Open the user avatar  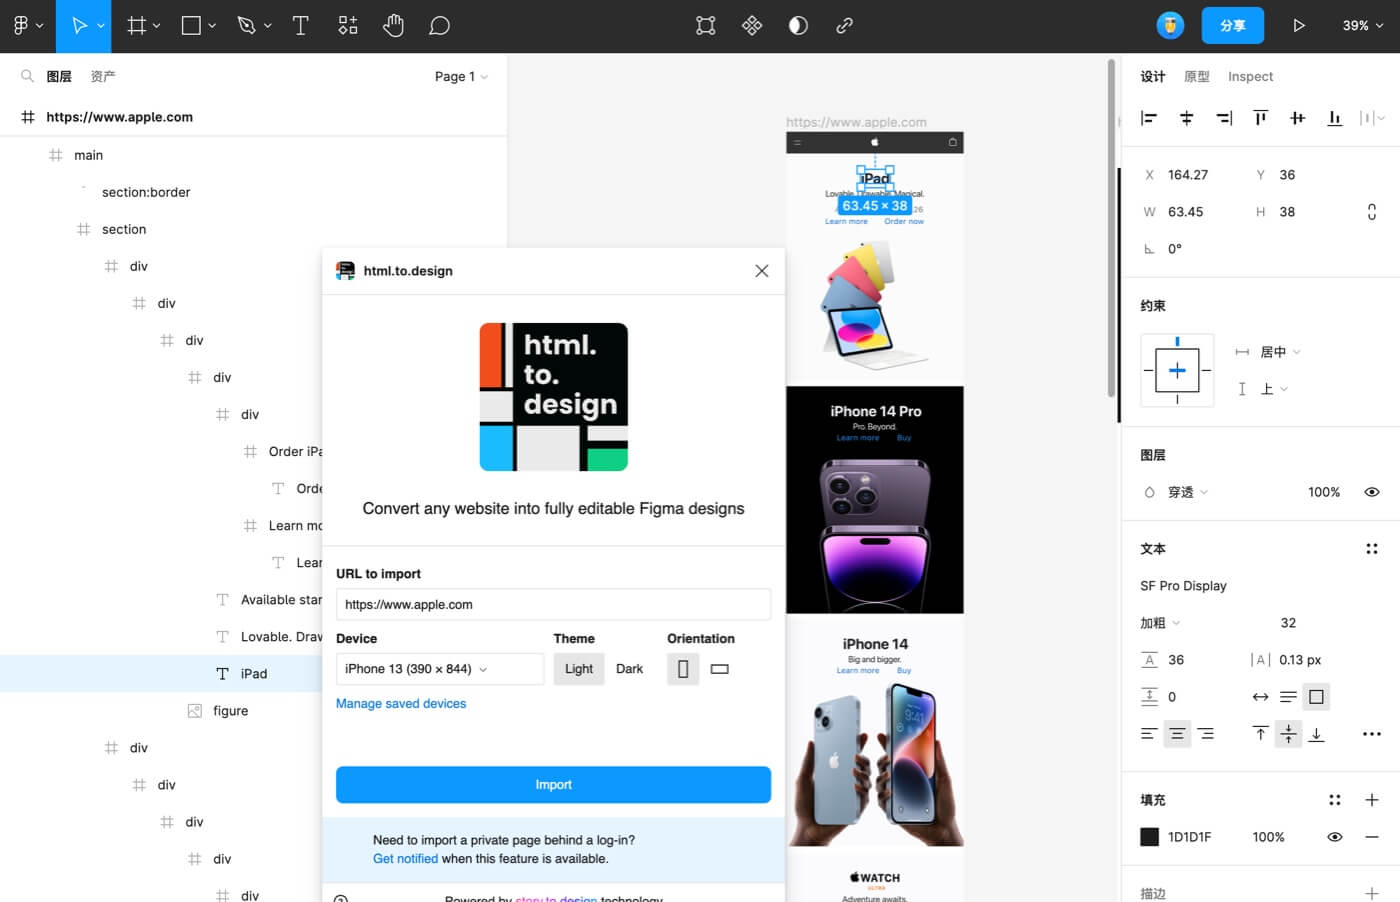click(1170, 26)
